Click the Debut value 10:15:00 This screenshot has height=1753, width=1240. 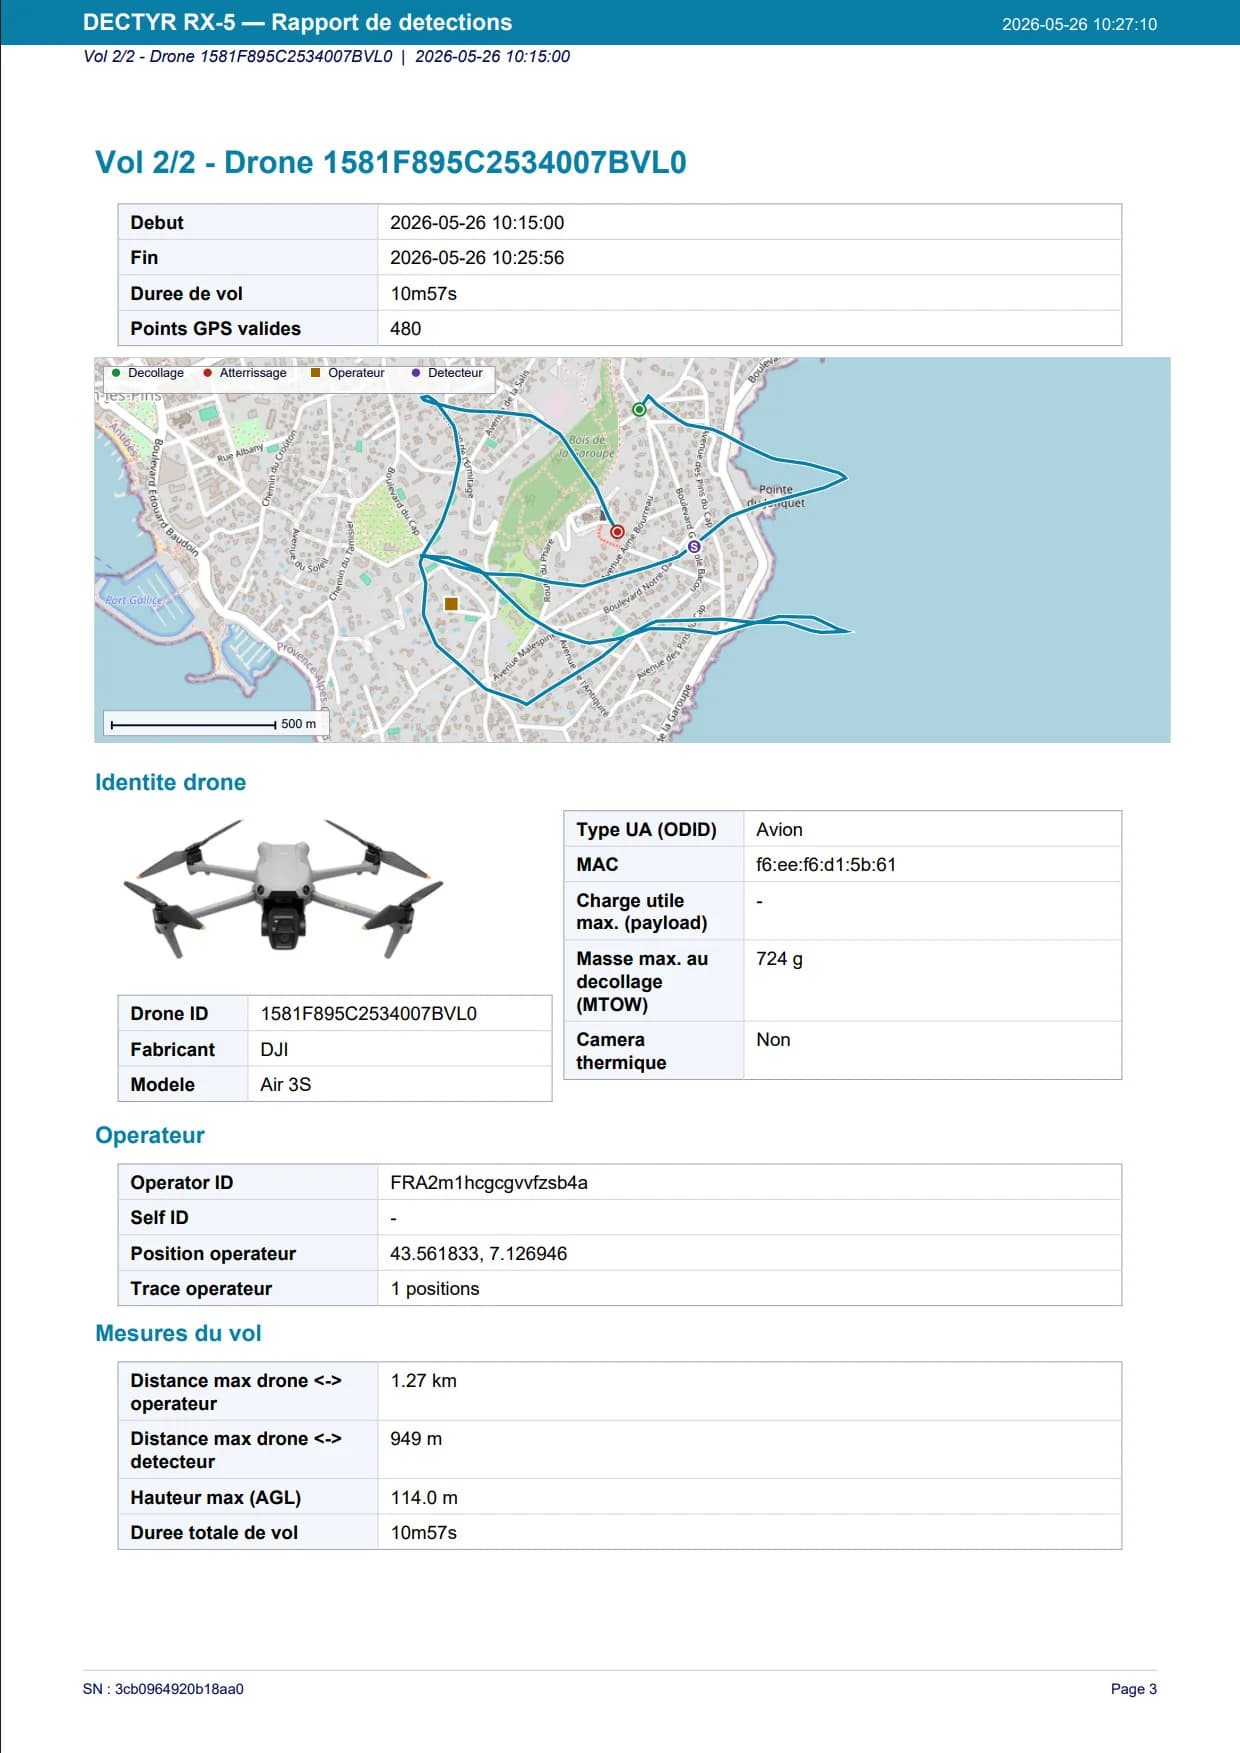coord(477,222)
